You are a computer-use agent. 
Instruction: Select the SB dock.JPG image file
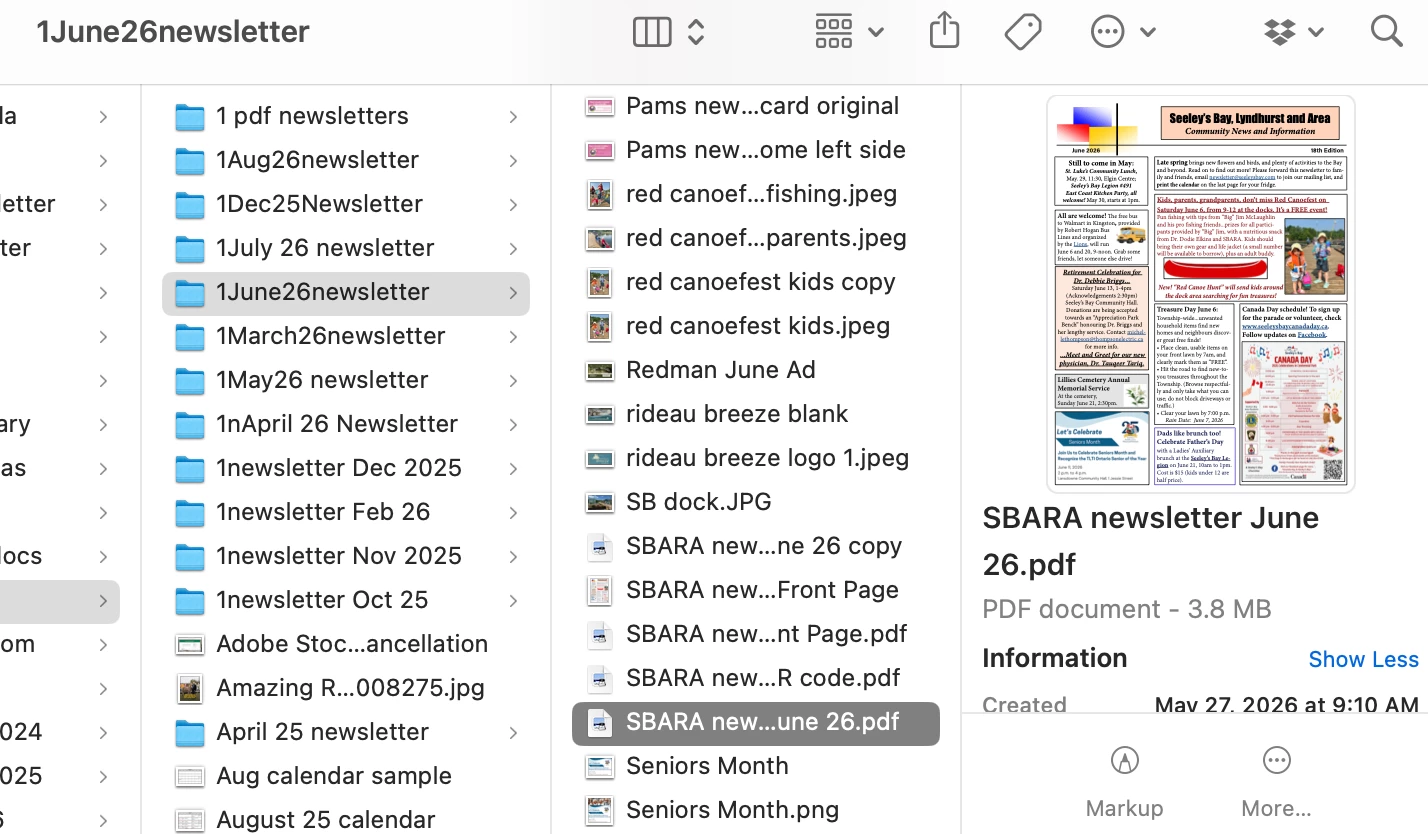click(756, 502)
